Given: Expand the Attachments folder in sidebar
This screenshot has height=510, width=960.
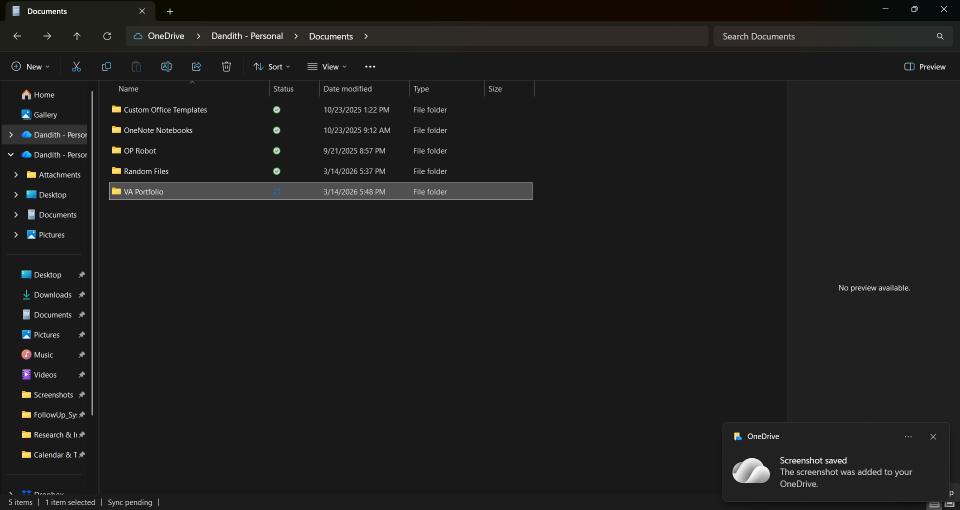Looking at the screenshot, I should [16, 175].
